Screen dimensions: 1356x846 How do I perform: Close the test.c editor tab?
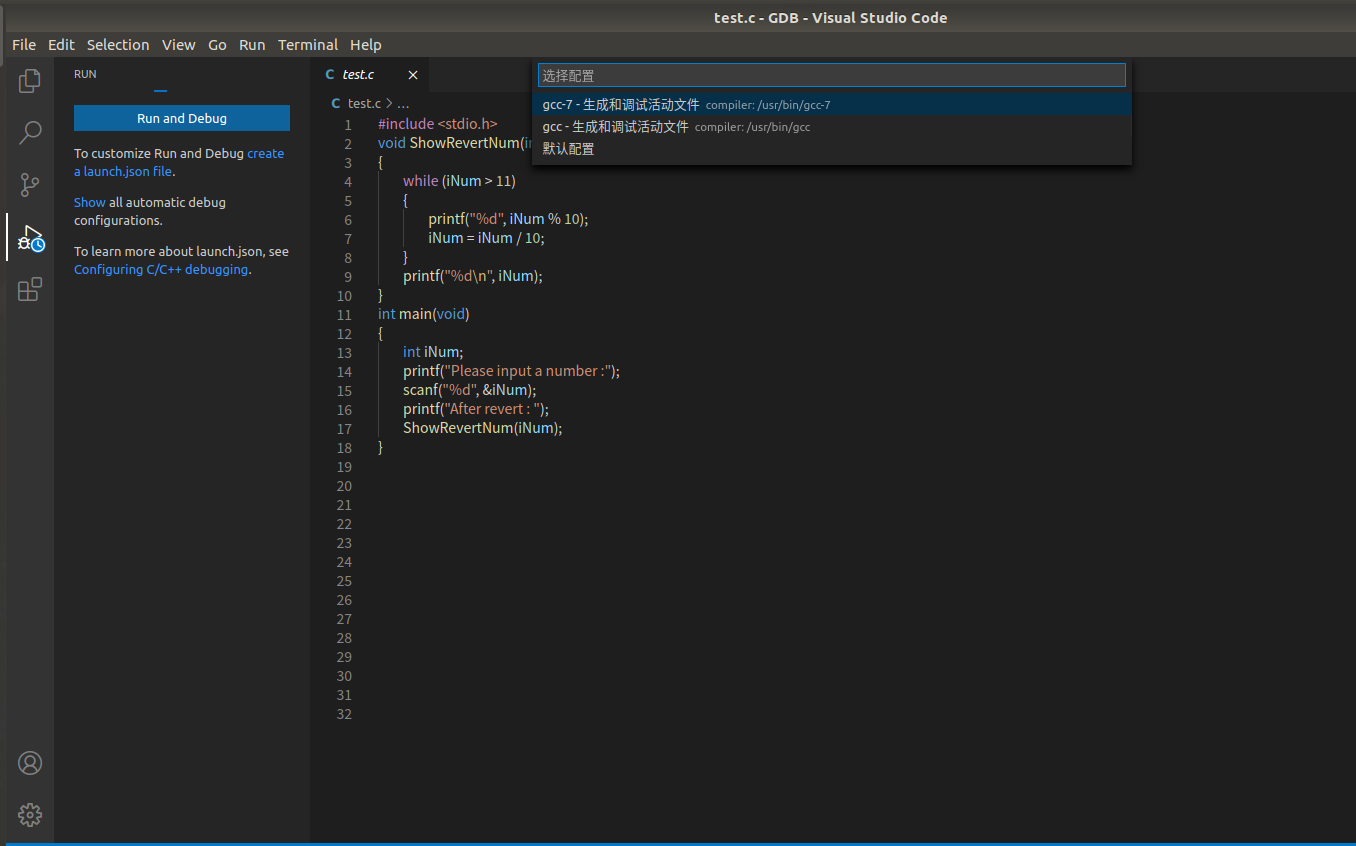pyautogui.click(x=413, y=75)
